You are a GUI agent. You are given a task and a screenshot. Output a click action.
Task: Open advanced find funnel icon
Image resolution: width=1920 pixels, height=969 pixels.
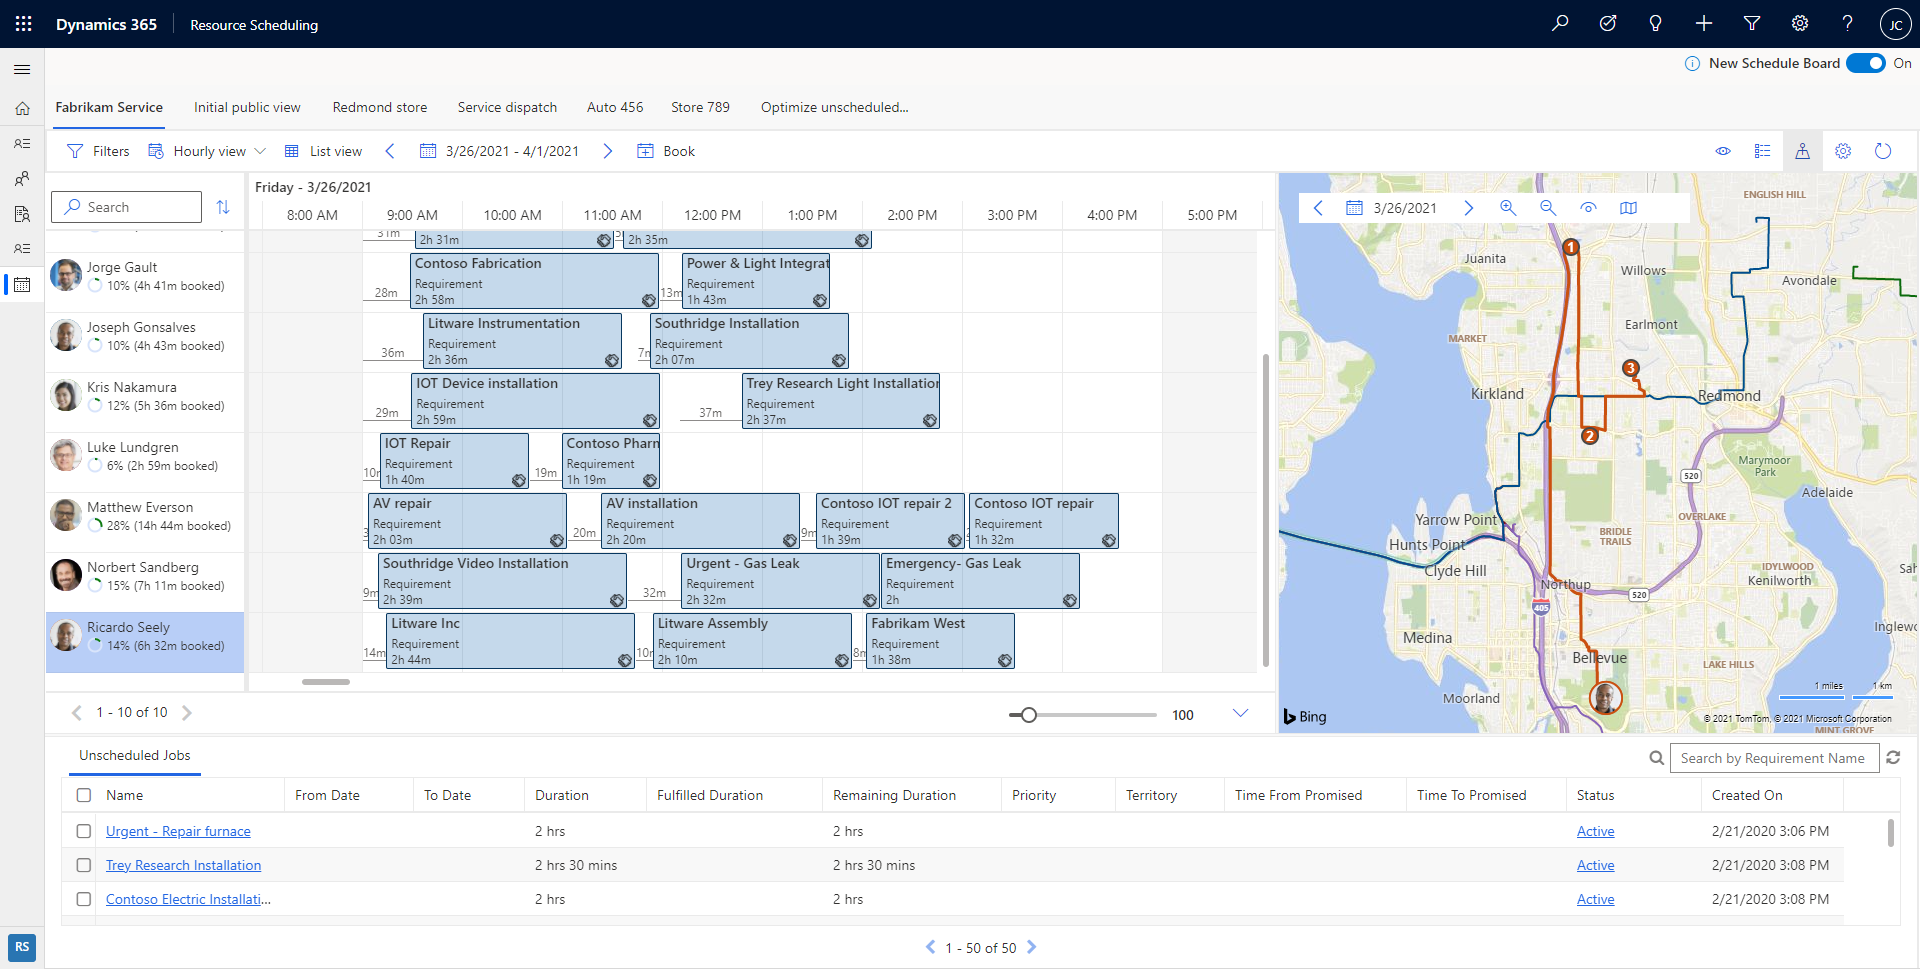1752,24
